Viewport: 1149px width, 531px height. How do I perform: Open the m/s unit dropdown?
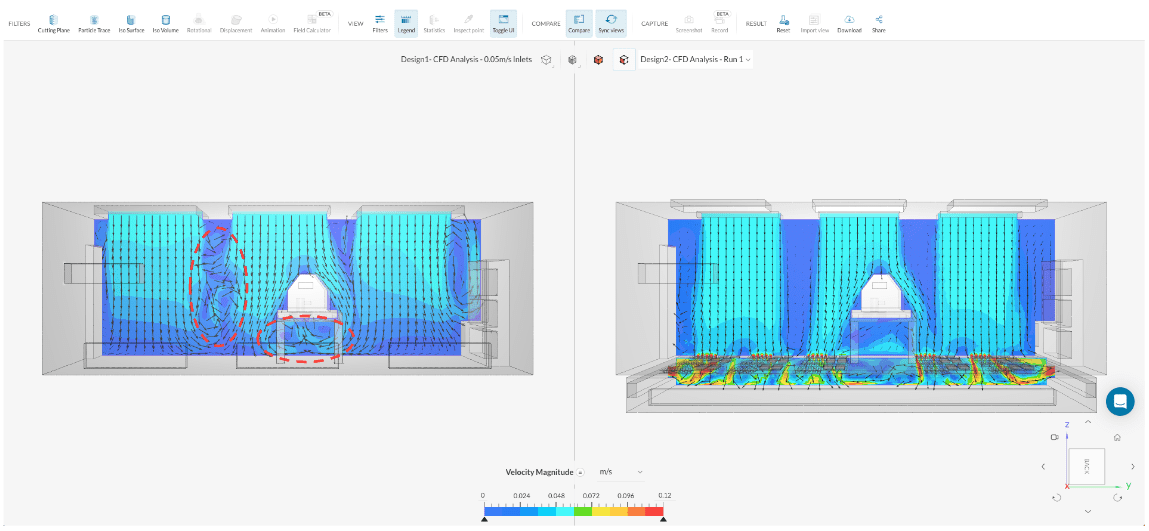620,471
